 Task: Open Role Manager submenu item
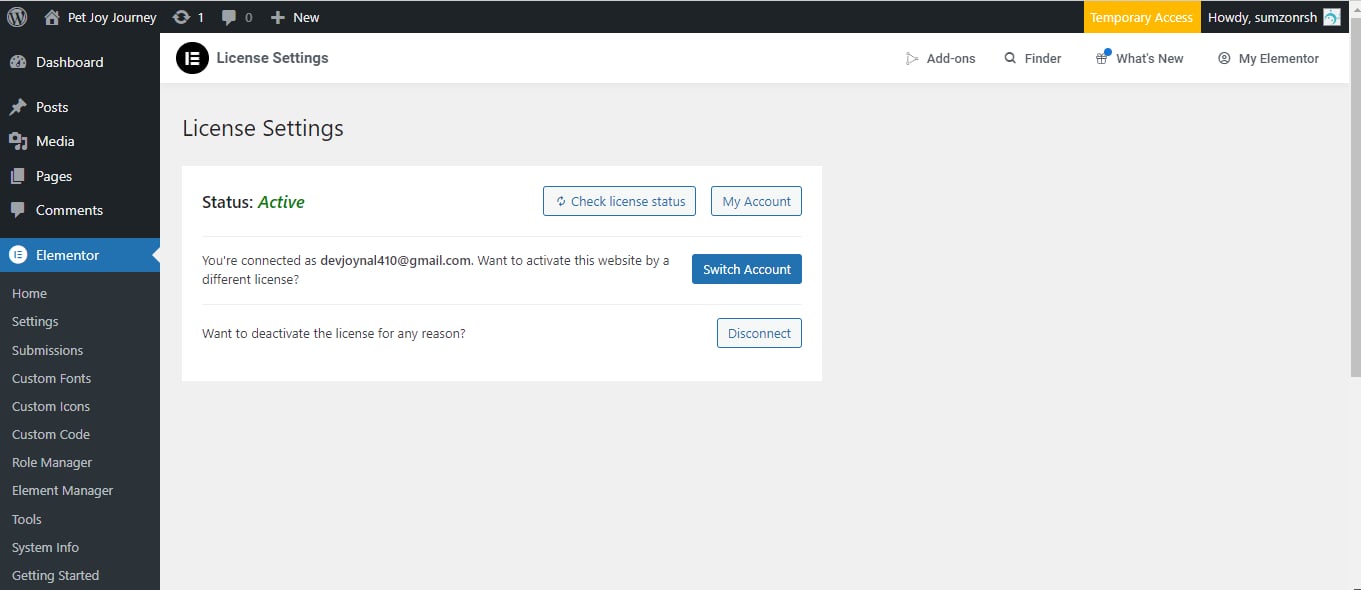52,462
